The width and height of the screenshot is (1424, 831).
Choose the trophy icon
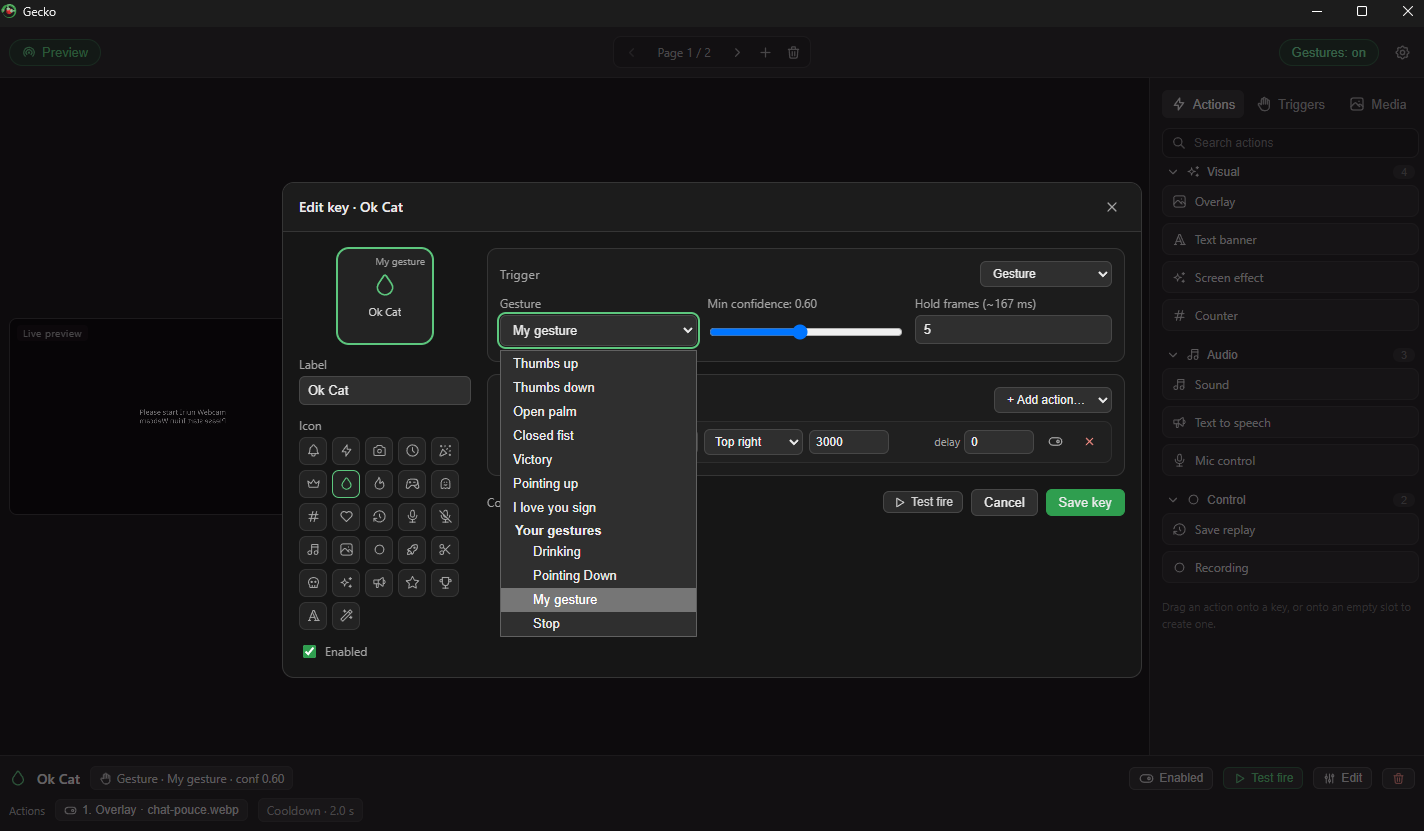point(445,583)
